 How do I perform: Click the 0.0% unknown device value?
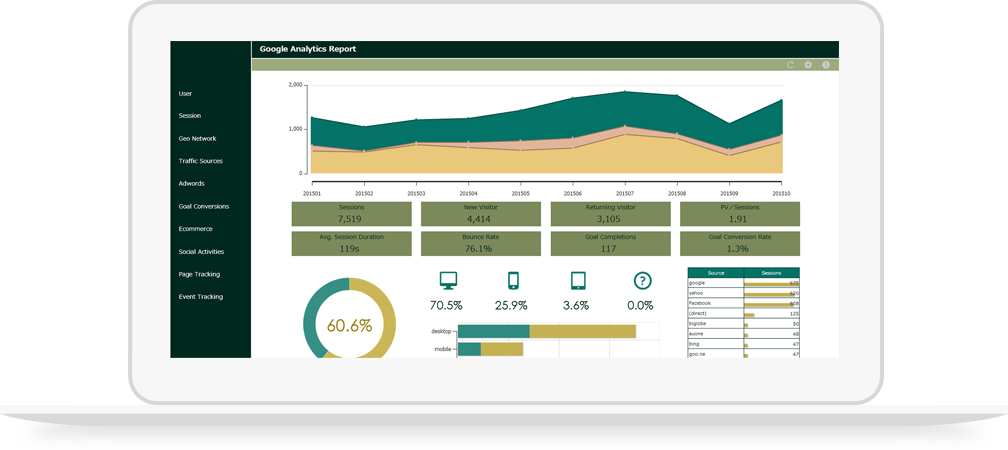[640, 306]
